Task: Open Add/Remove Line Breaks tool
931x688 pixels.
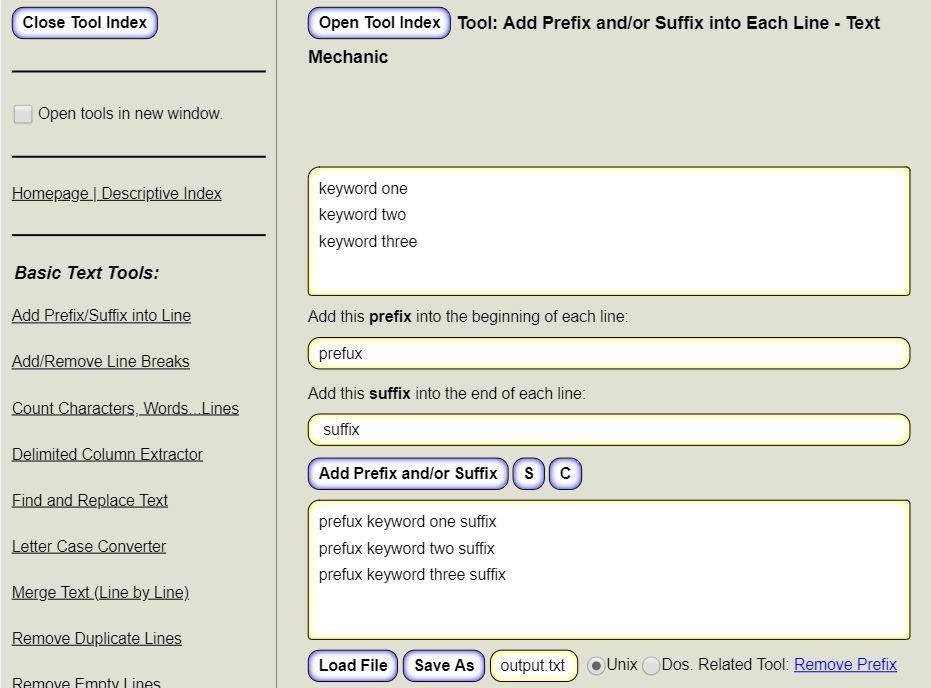Action: click(x=100, y=362)
